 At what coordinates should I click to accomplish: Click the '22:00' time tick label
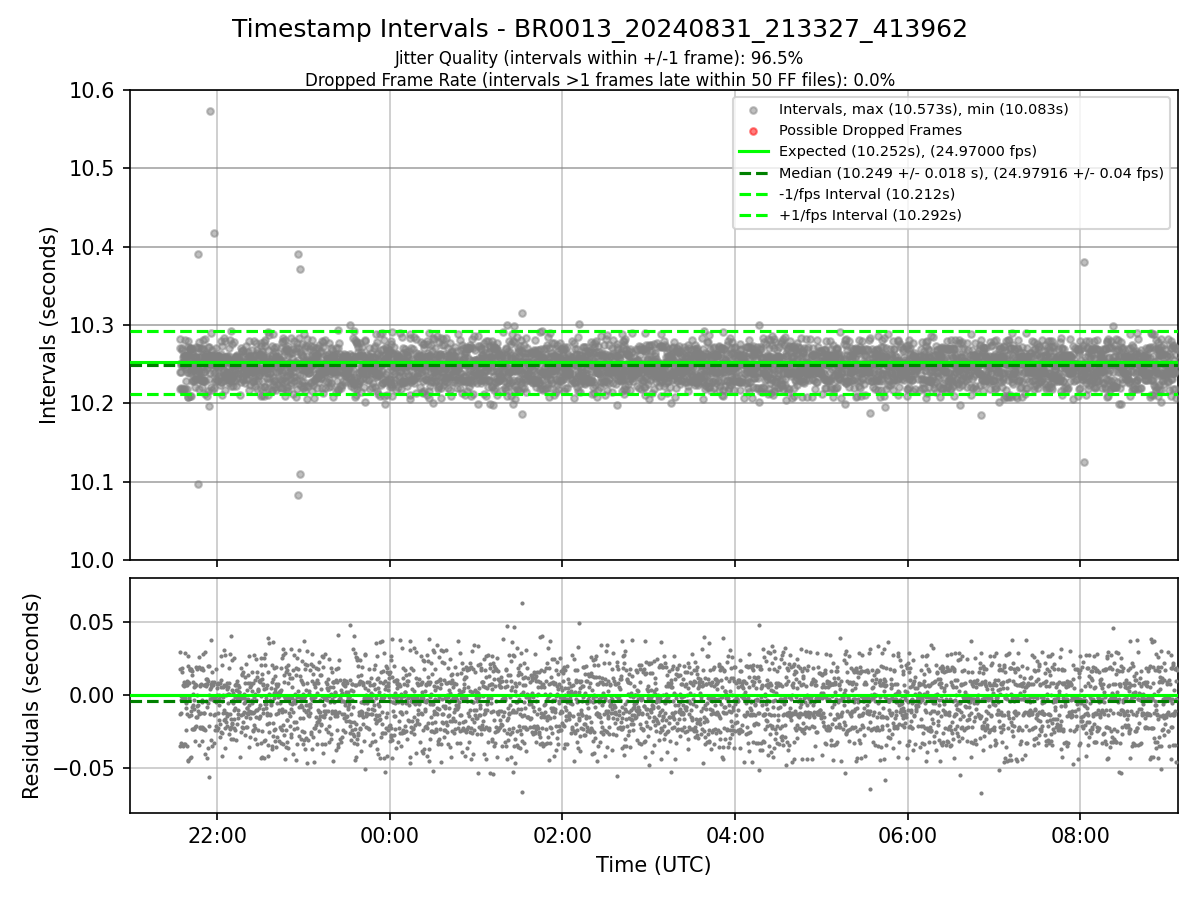[217, 835]
